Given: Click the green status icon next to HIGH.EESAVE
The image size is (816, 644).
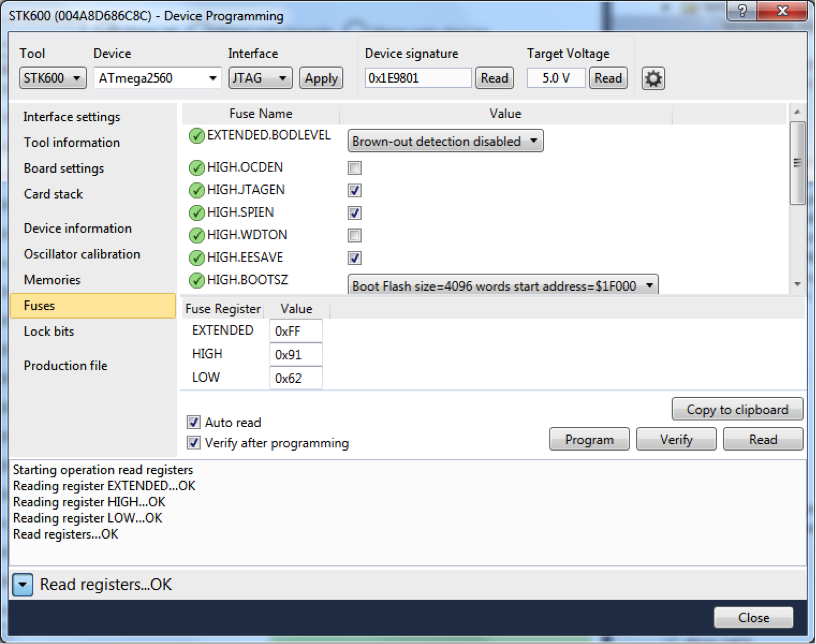Looking at the screenshot, I should [196, 257].
